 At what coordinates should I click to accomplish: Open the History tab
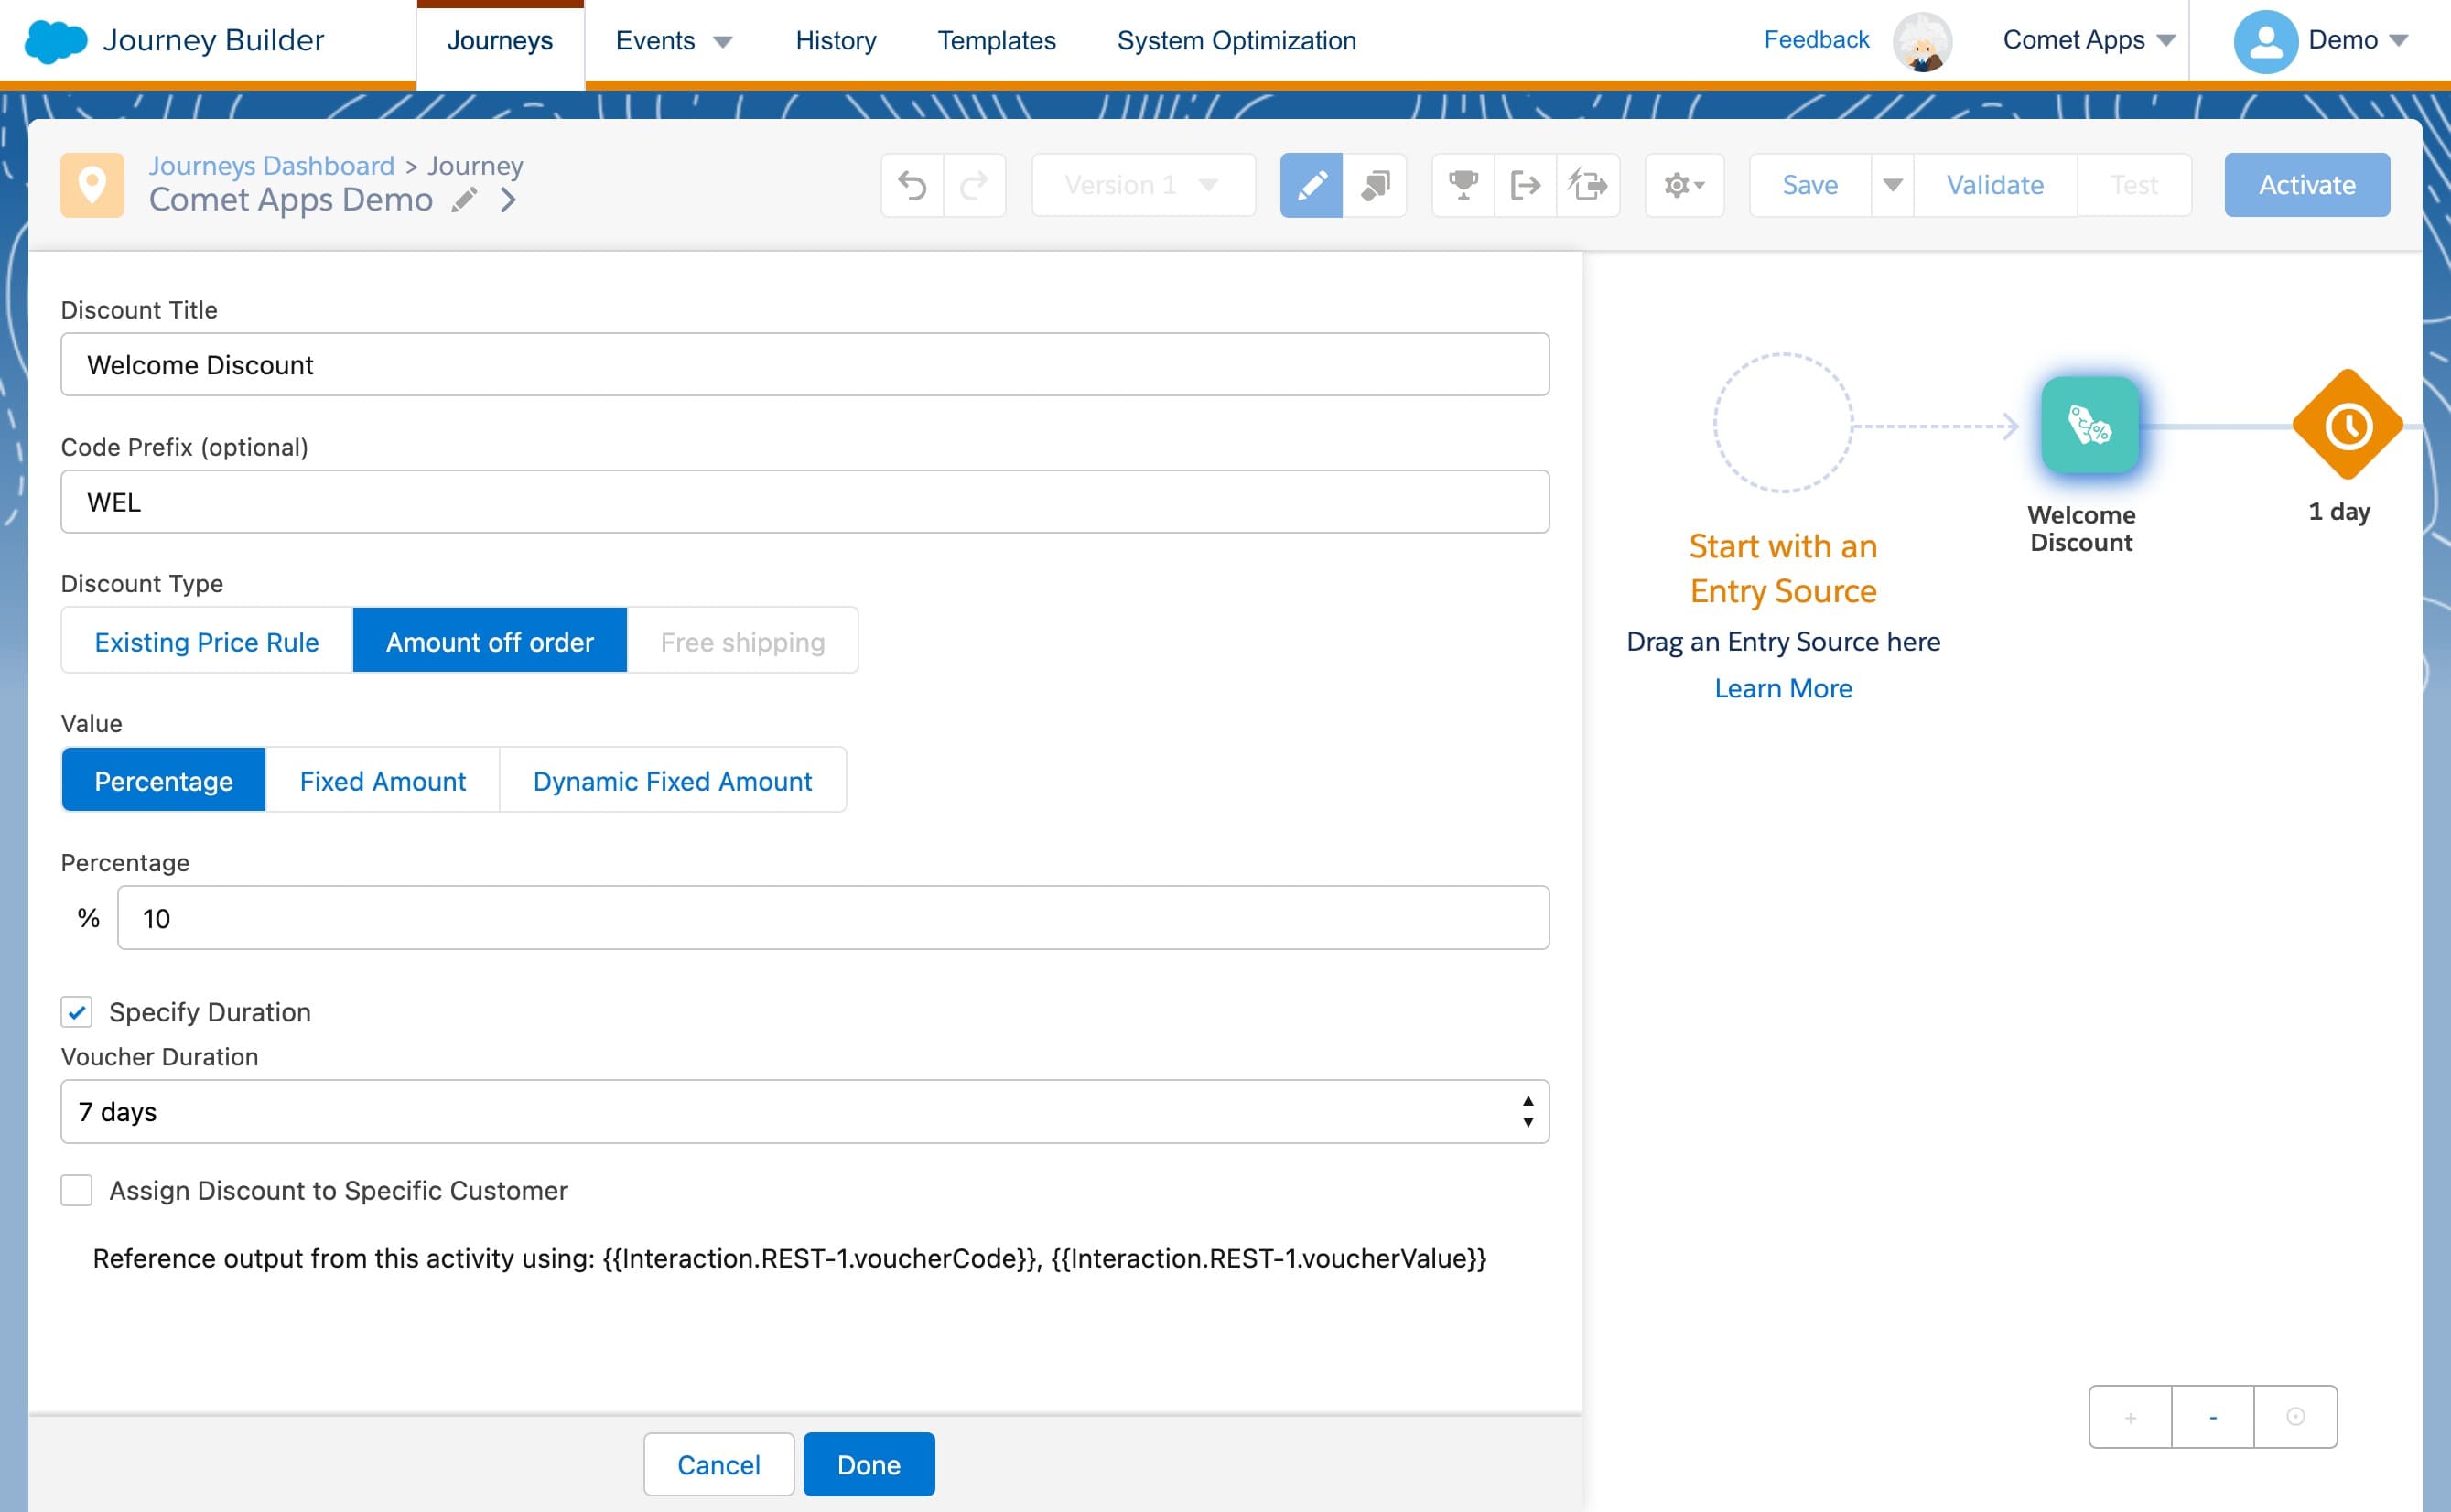click(x=836, y=41)
